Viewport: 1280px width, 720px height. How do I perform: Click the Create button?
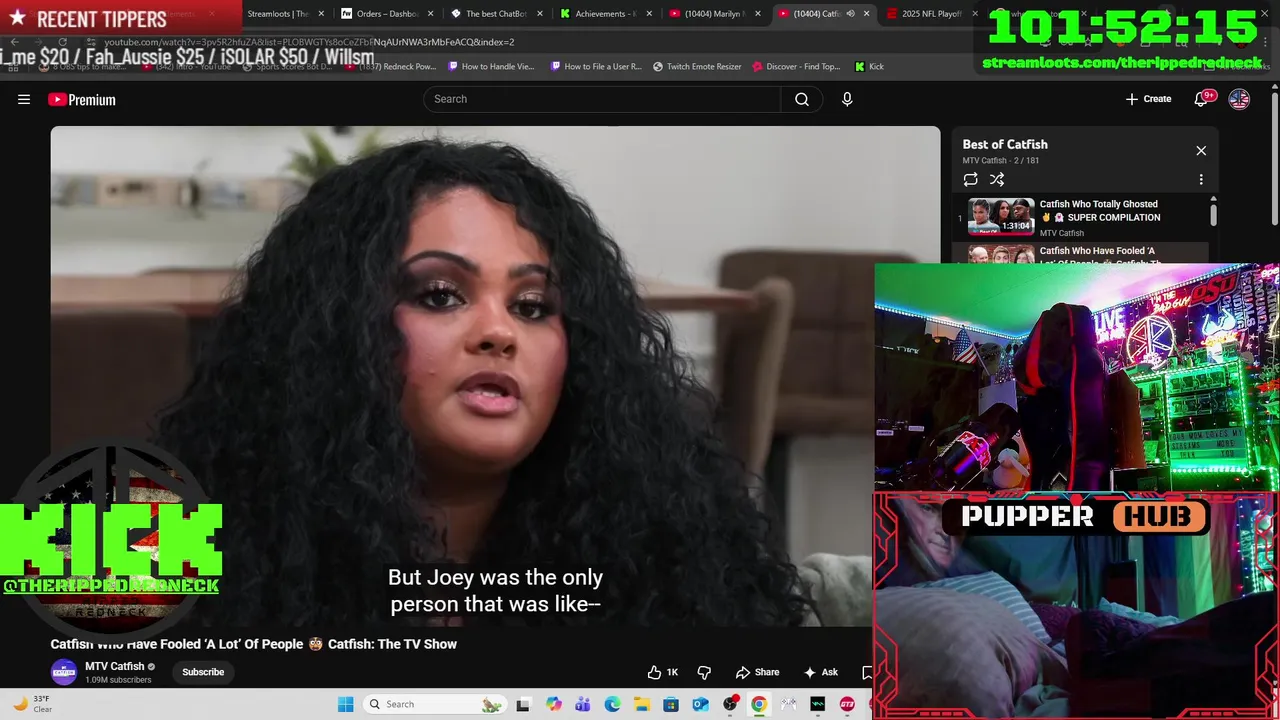1148,99
